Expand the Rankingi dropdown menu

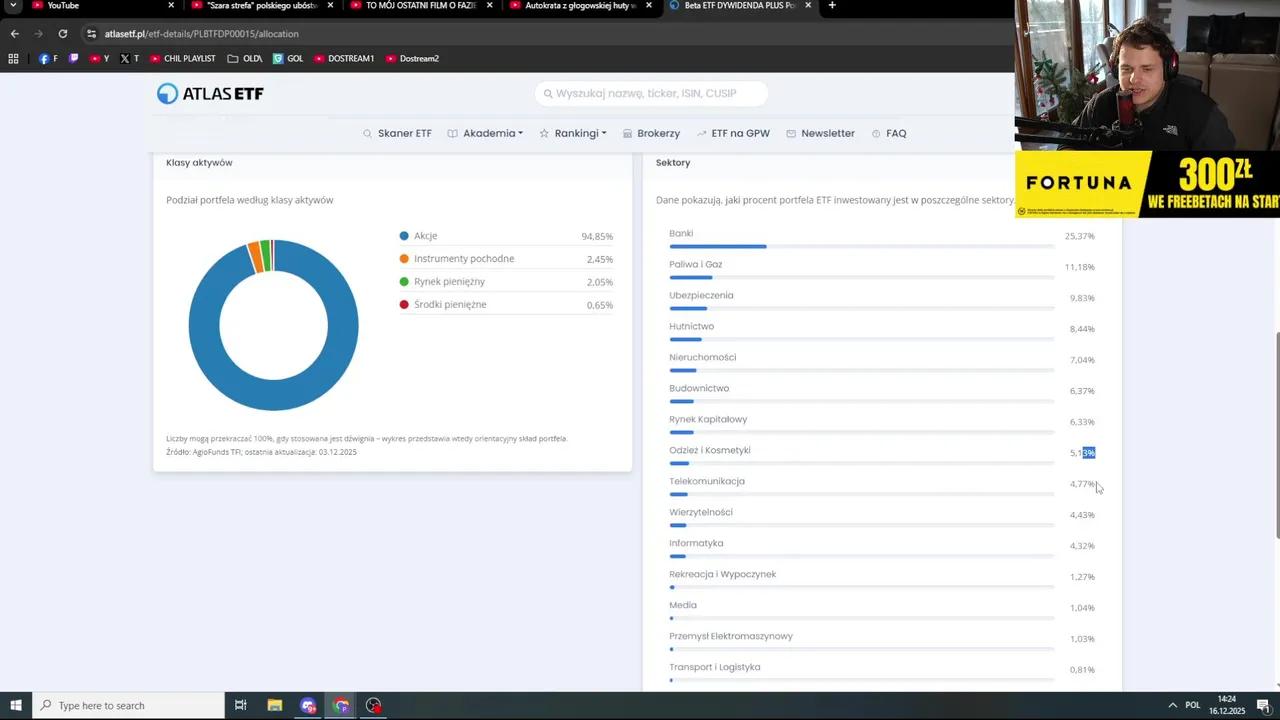(x=573, y=133)
